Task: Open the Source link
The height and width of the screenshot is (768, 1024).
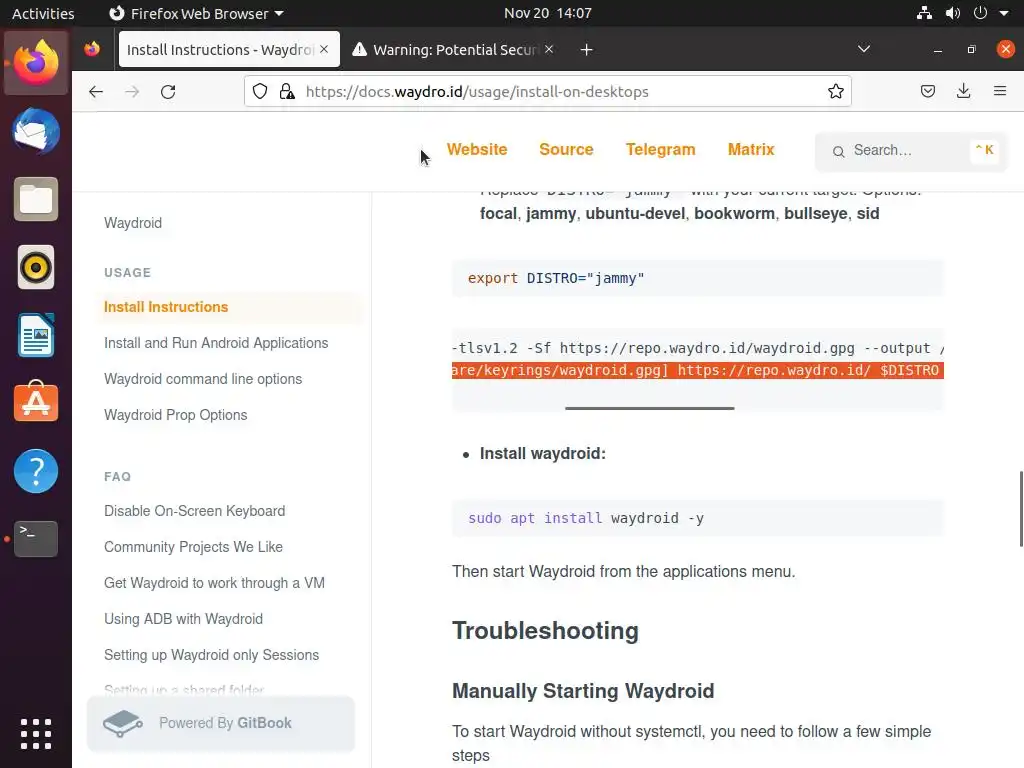Action: click(566, 150)
